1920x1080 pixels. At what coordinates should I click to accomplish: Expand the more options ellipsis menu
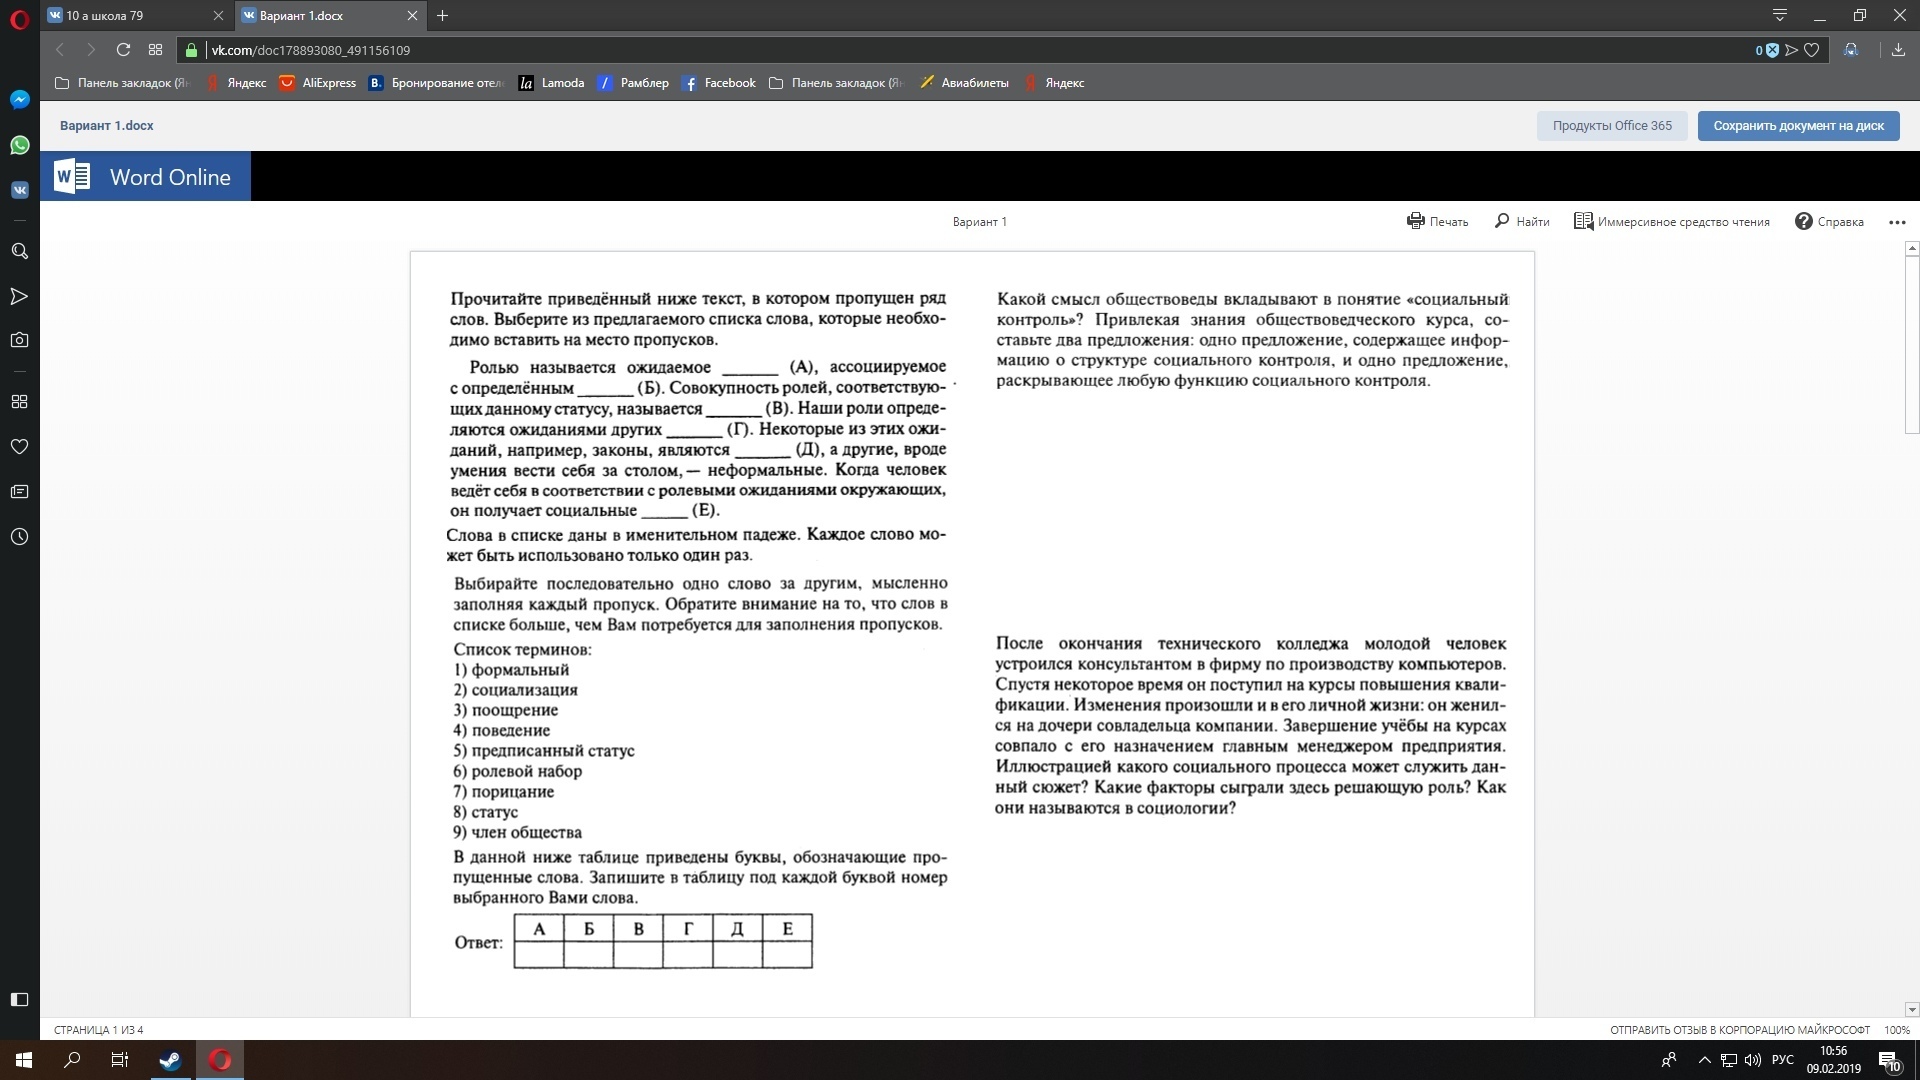point(1897,222)
